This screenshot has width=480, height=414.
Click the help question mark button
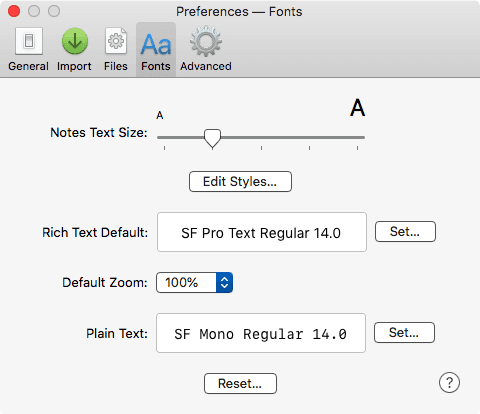[x=449, y=382]
